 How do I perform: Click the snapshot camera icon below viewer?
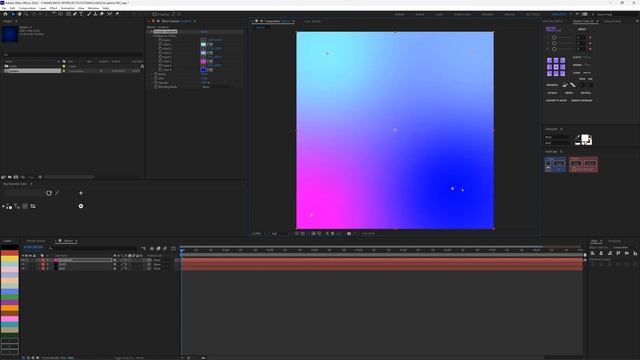pyautogui.click(x=349, y=233)
